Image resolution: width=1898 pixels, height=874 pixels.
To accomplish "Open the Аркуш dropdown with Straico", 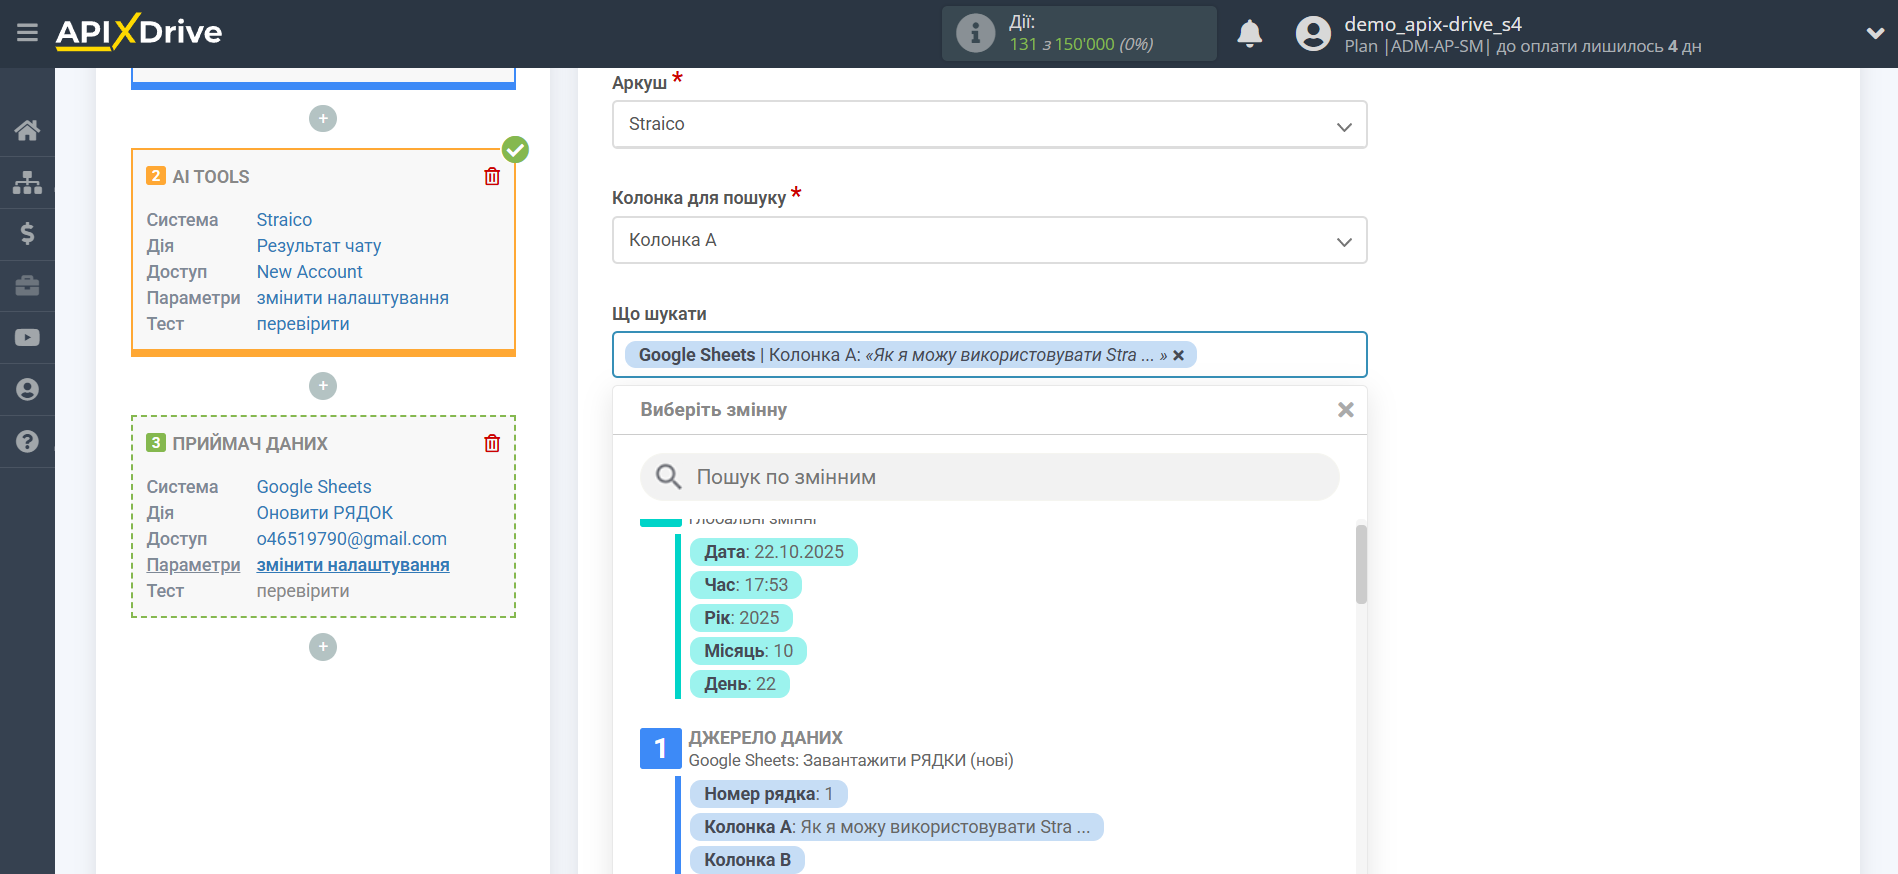I will [x=990, y=125].
